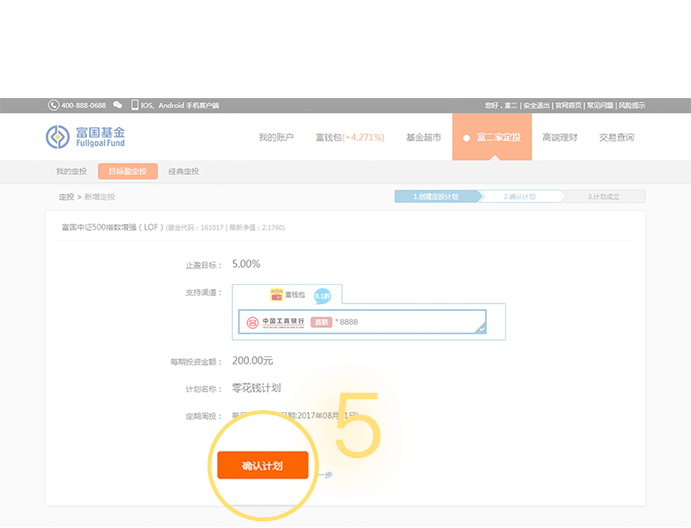Click 定投 breadcrumb link

point(67,197)
